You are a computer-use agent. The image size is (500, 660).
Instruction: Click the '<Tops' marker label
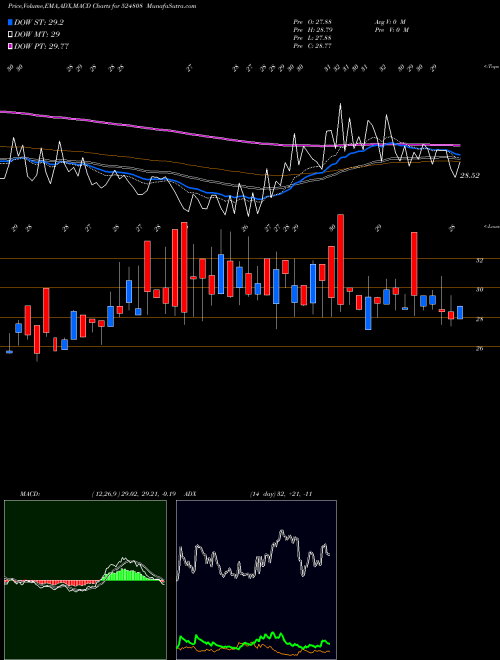(491, 67)
